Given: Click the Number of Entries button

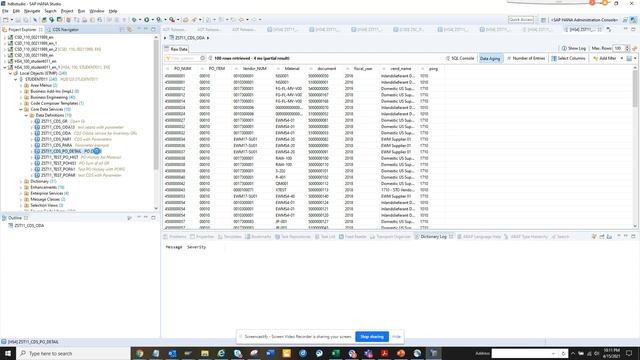Looking at the screenshot, I should 526,58.
